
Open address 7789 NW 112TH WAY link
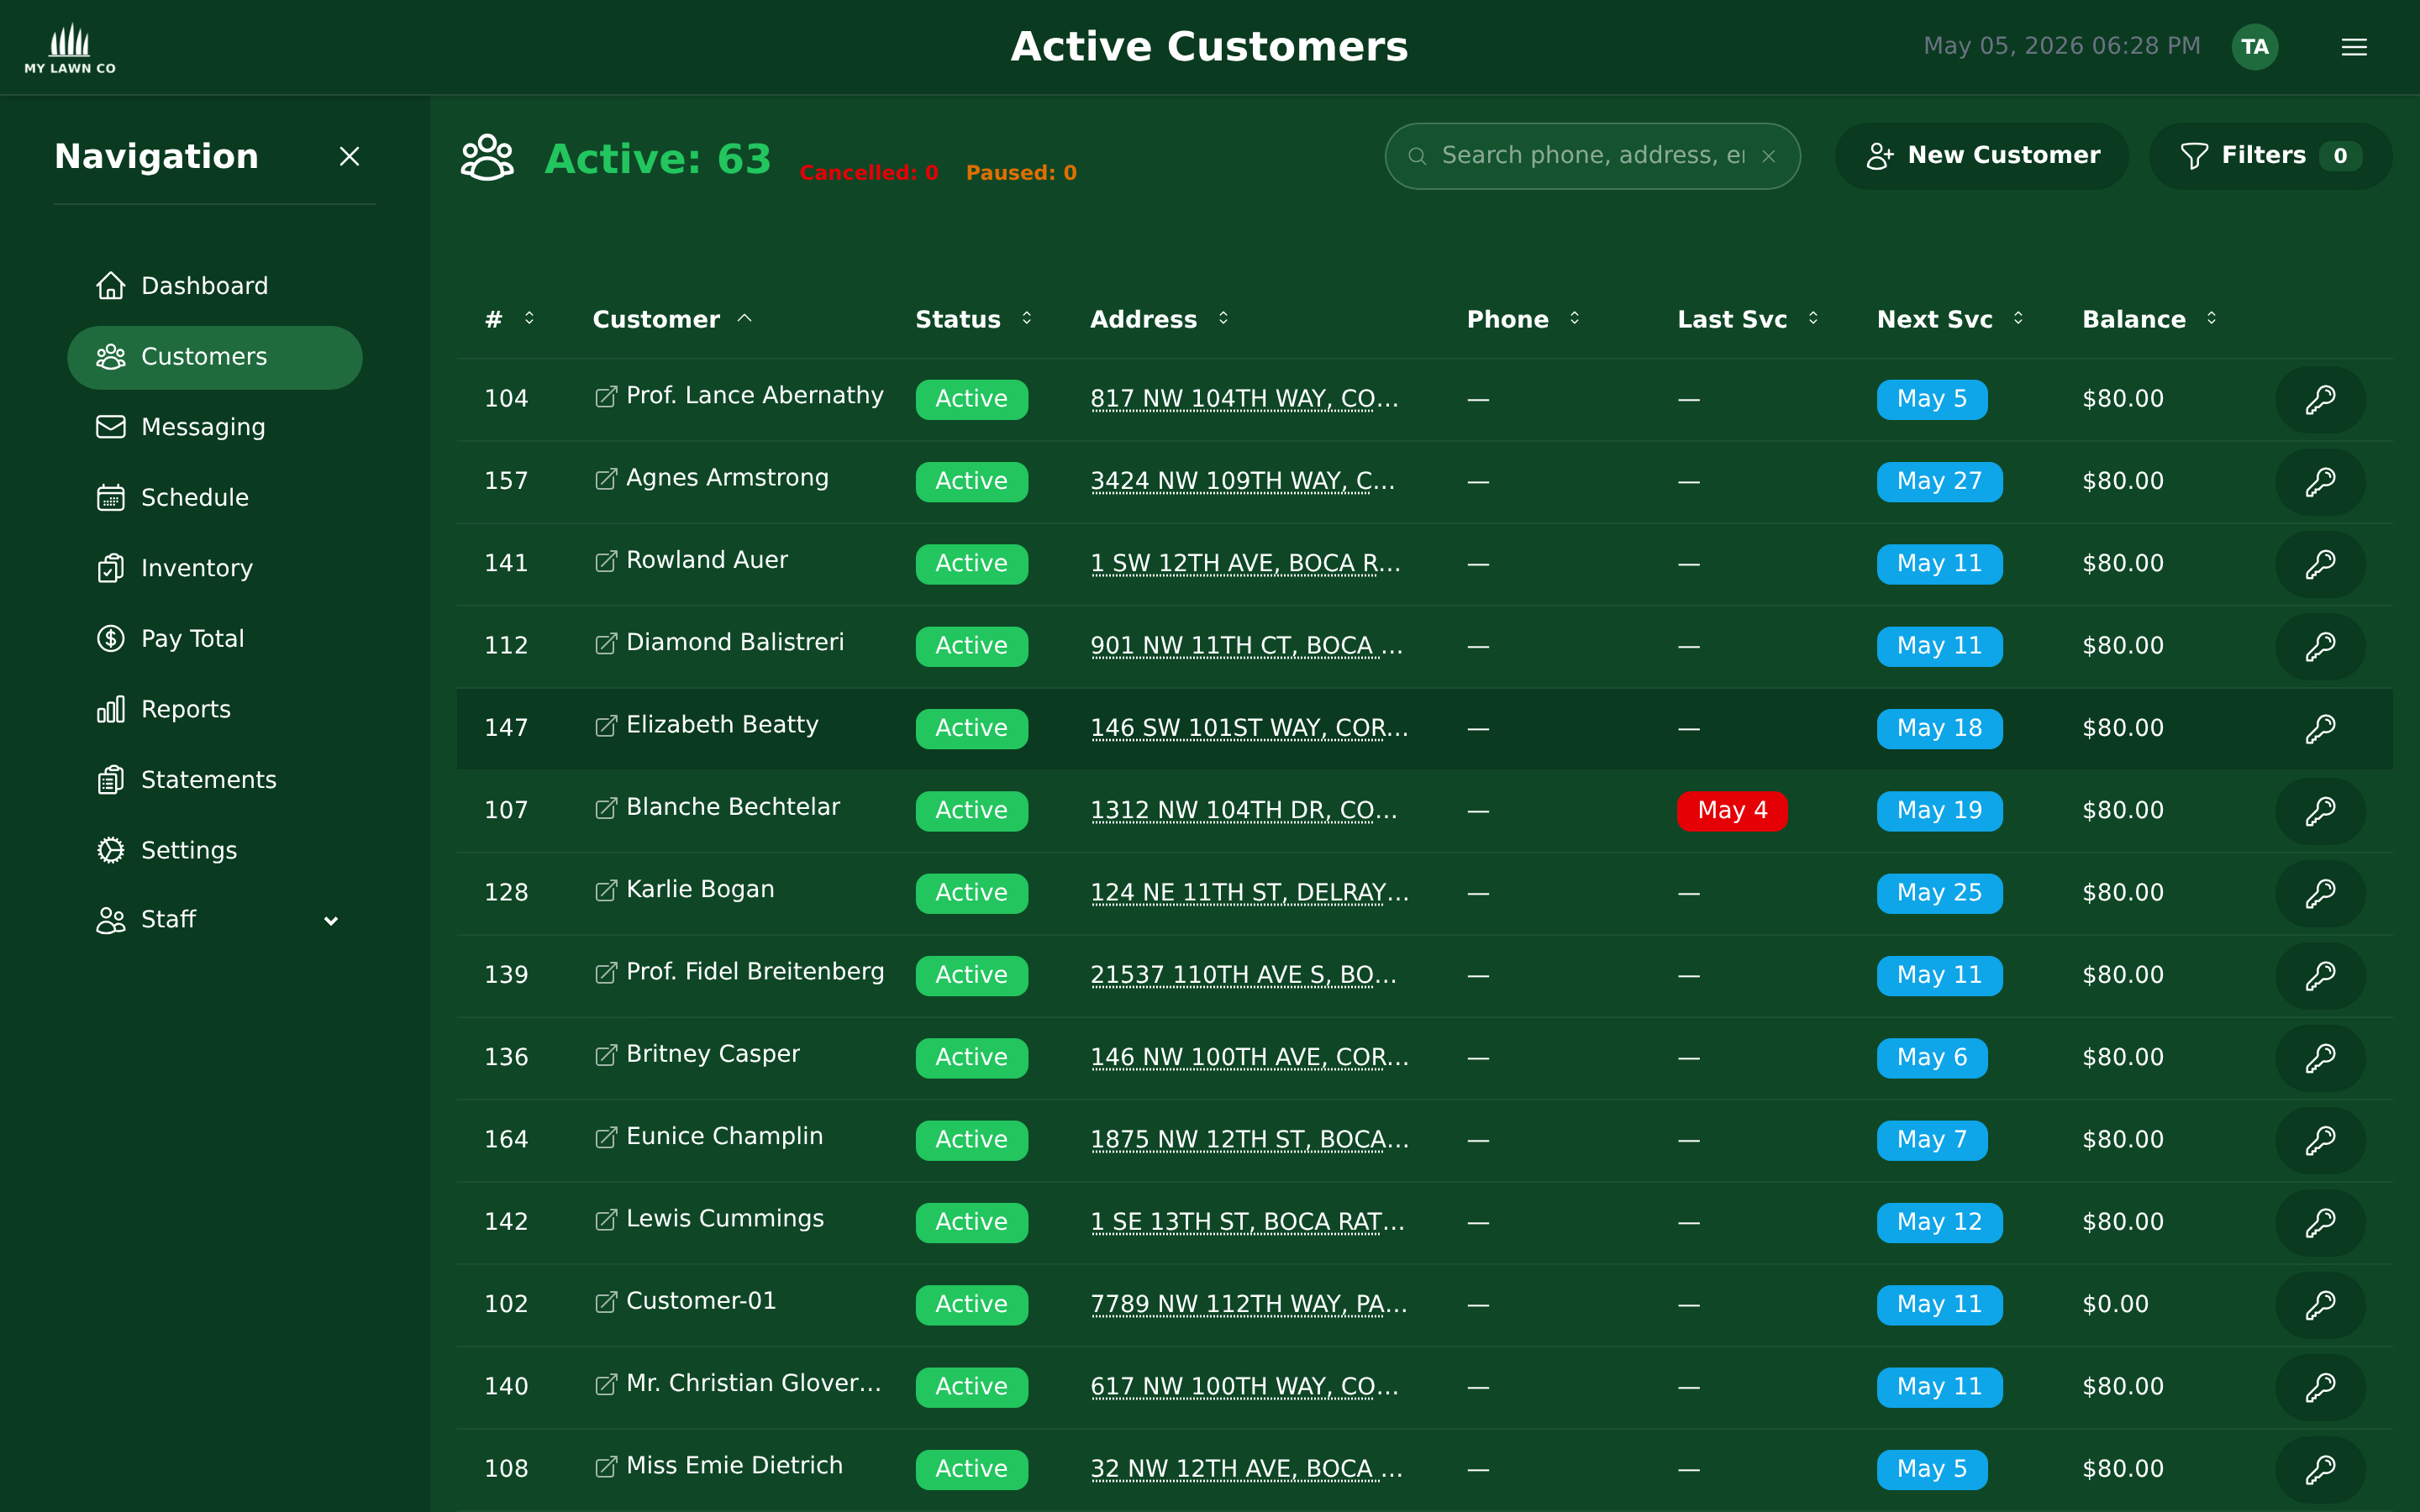pyautogui.click(x=1249, y=1304)
